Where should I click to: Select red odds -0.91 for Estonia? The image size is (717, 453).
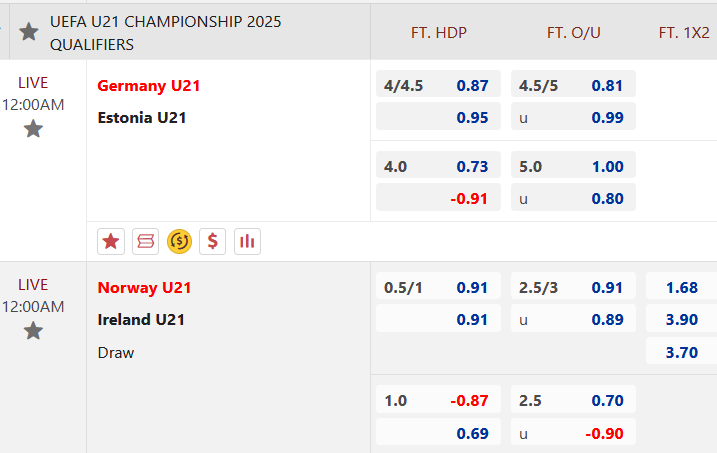(x=438, y=197)
